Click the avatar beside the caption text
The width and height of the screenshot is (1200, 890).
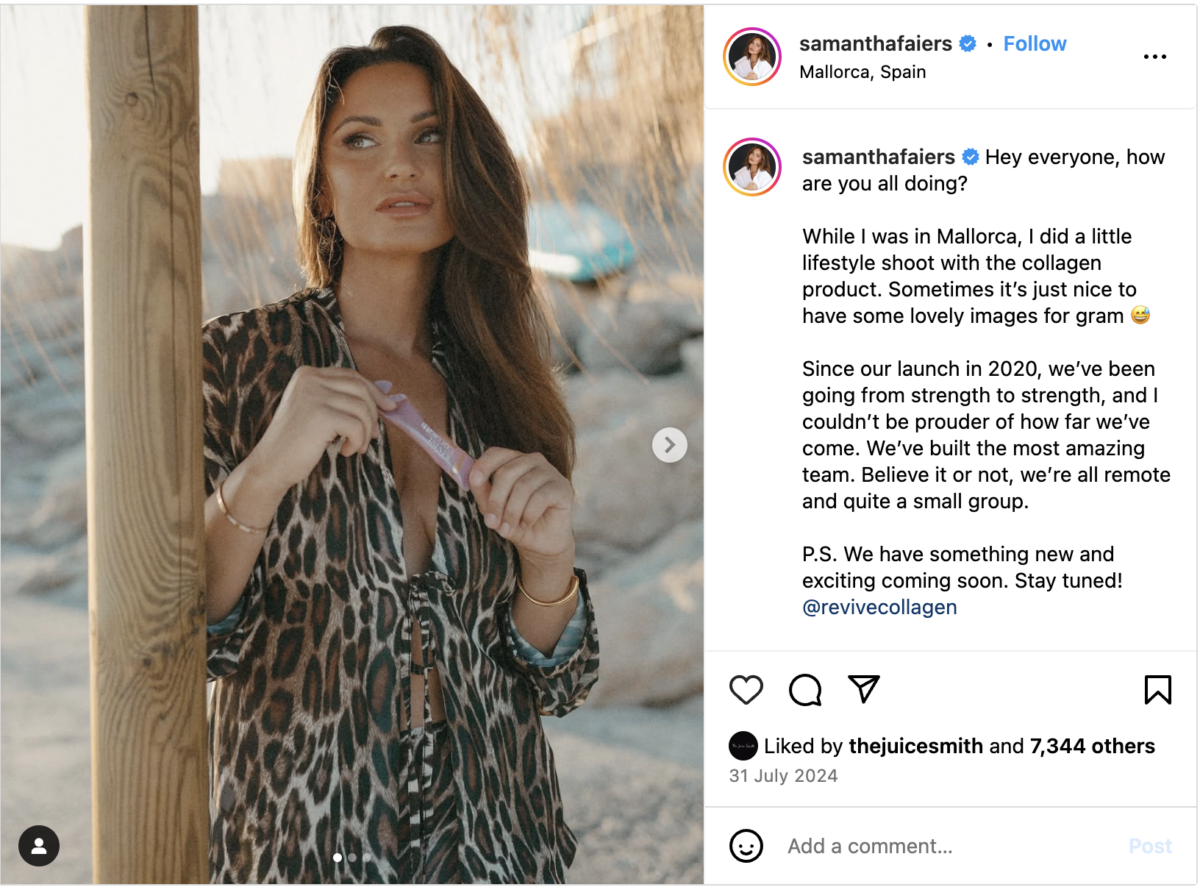[752, 167]
